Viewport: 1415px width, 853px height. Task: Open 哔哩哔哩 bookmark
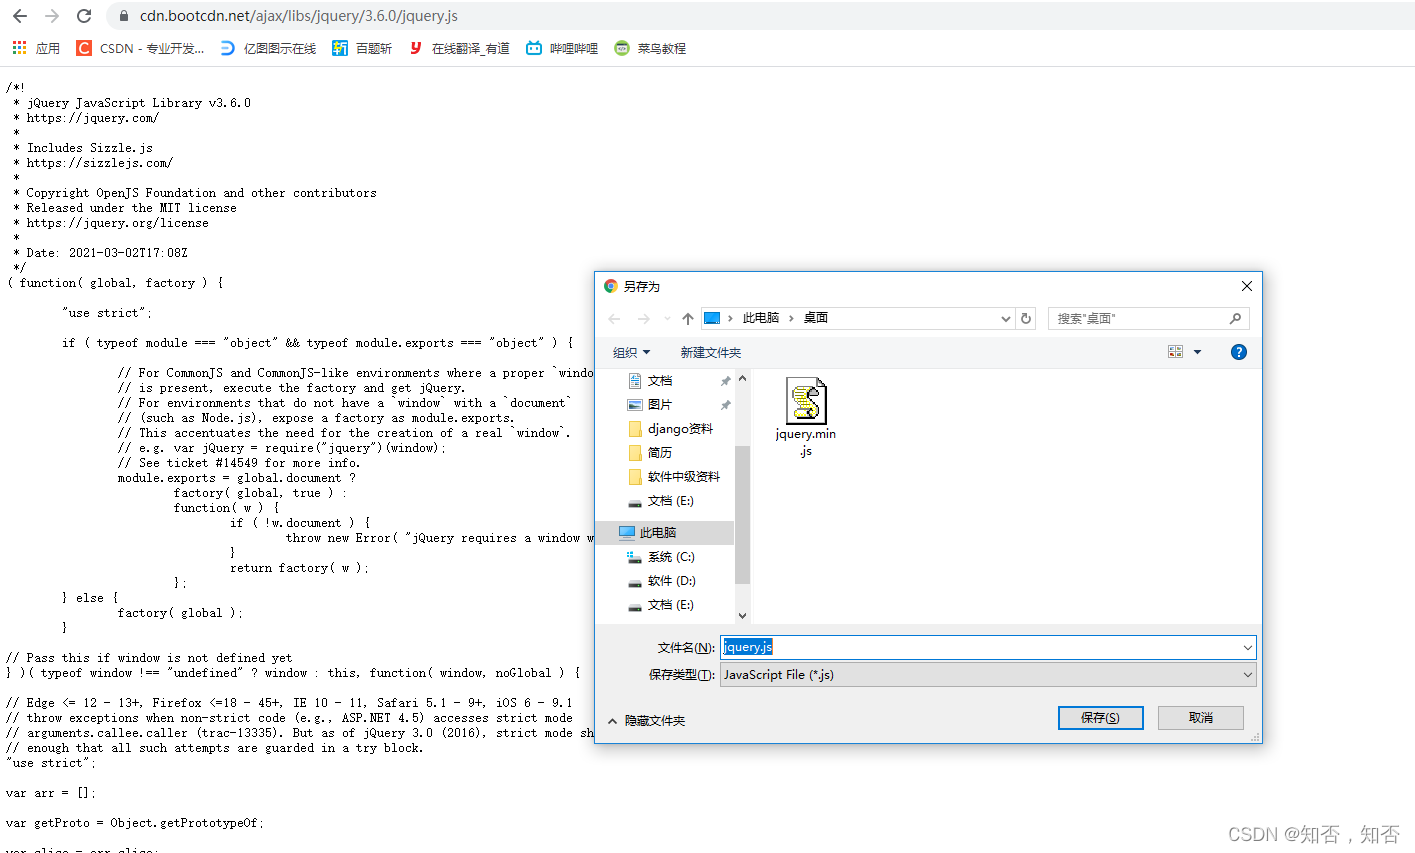tap(562, 48)
